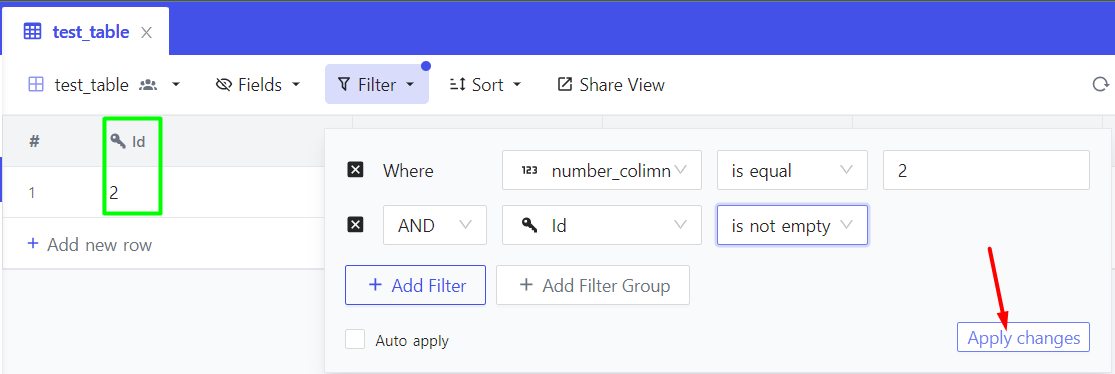
Task: Click Add Filter Group button
Action: click(593, 285)
